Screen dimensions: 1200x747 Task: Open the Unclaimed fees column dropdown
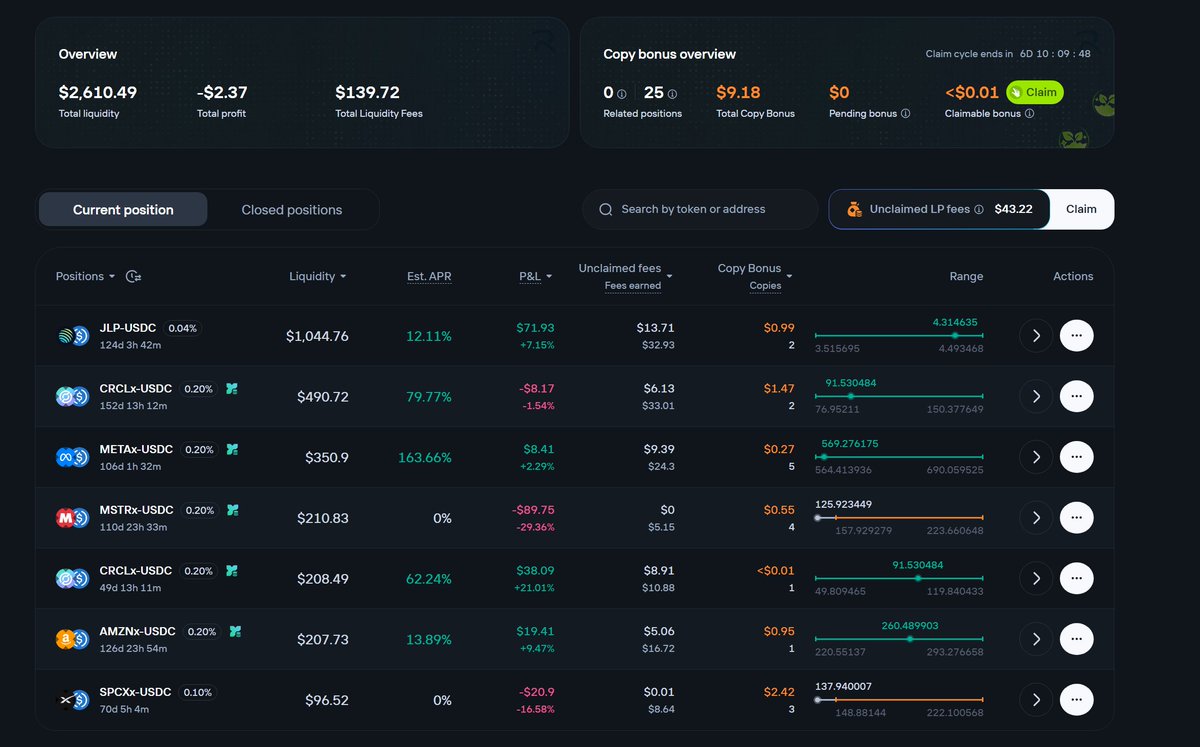coord(670,276)
